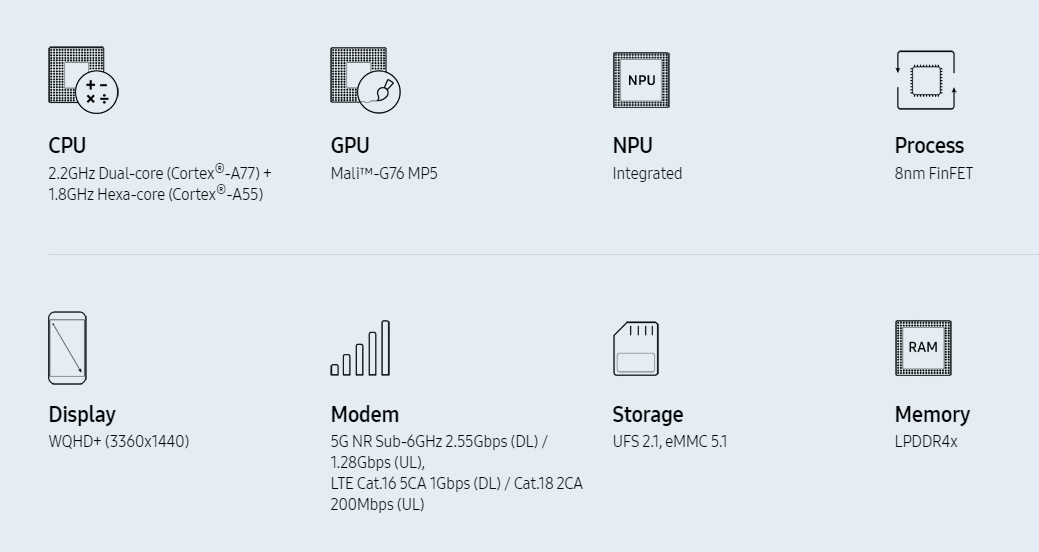The image size is (1039, 552).
Task: Click the Display smartphone icon
Action: point(68,348)
